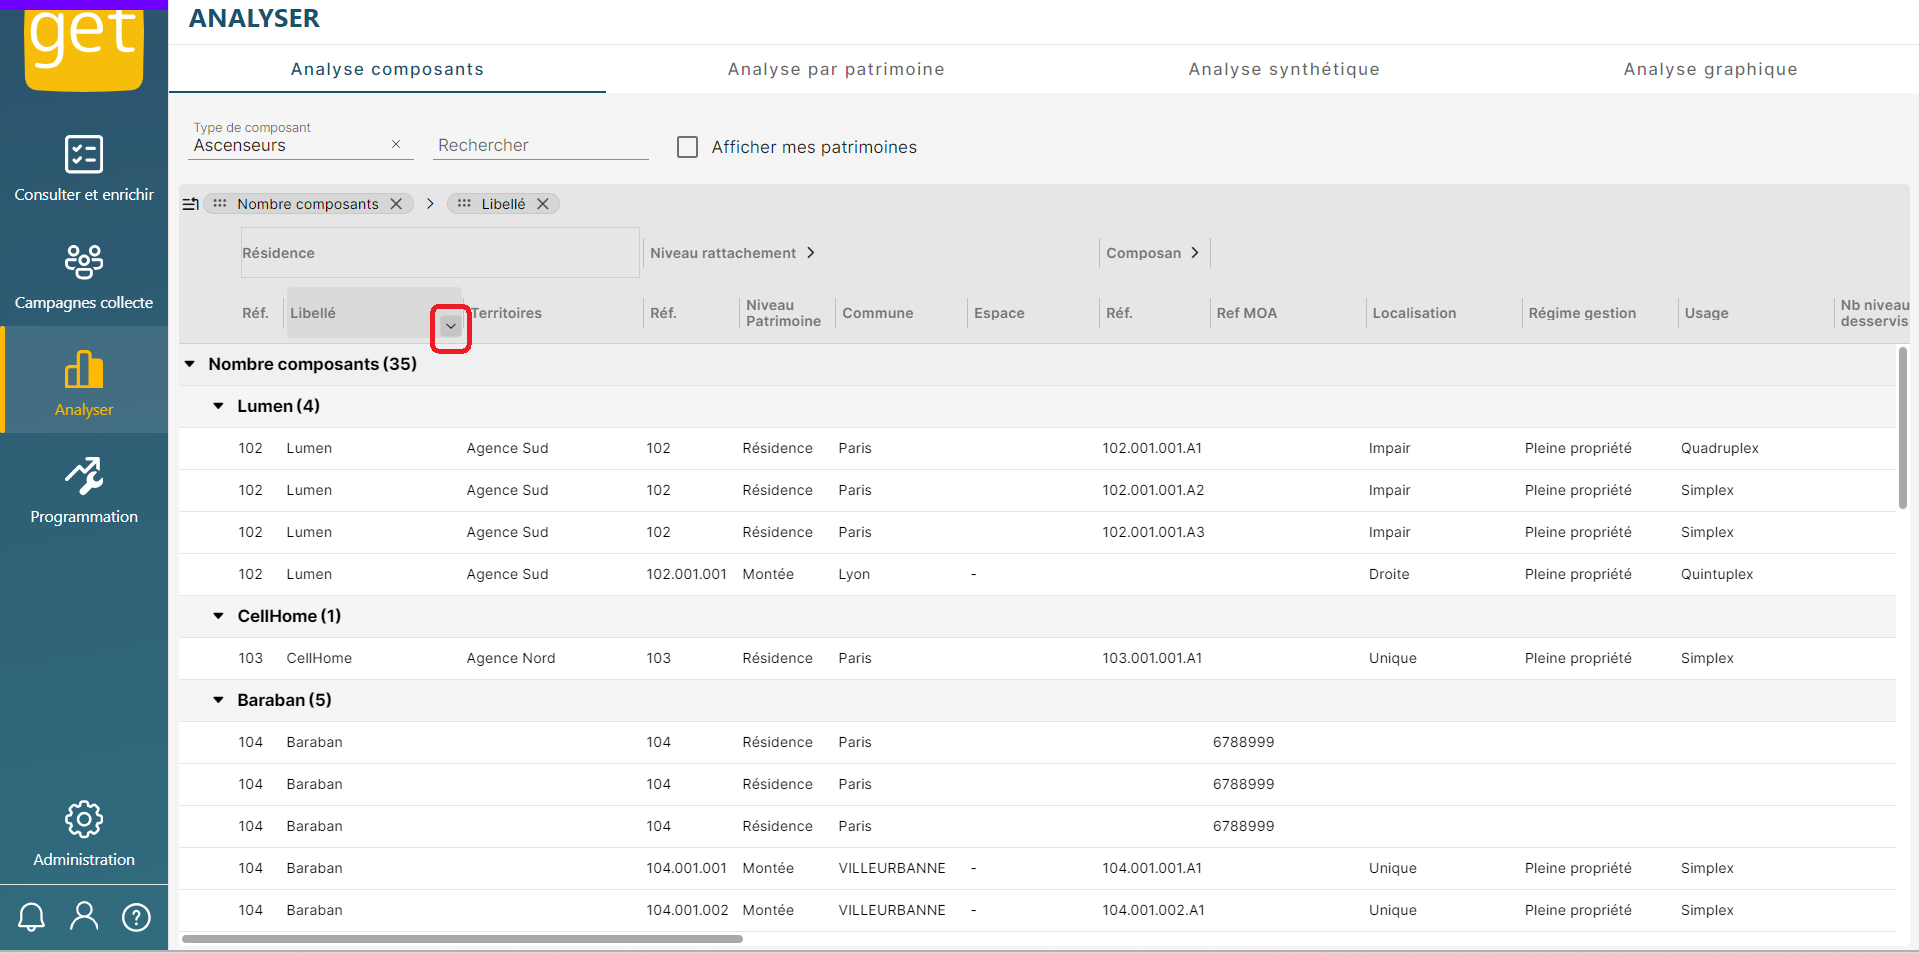
Task: Open the Libellé column dropdown menu
Action: (x=451, y=327)
